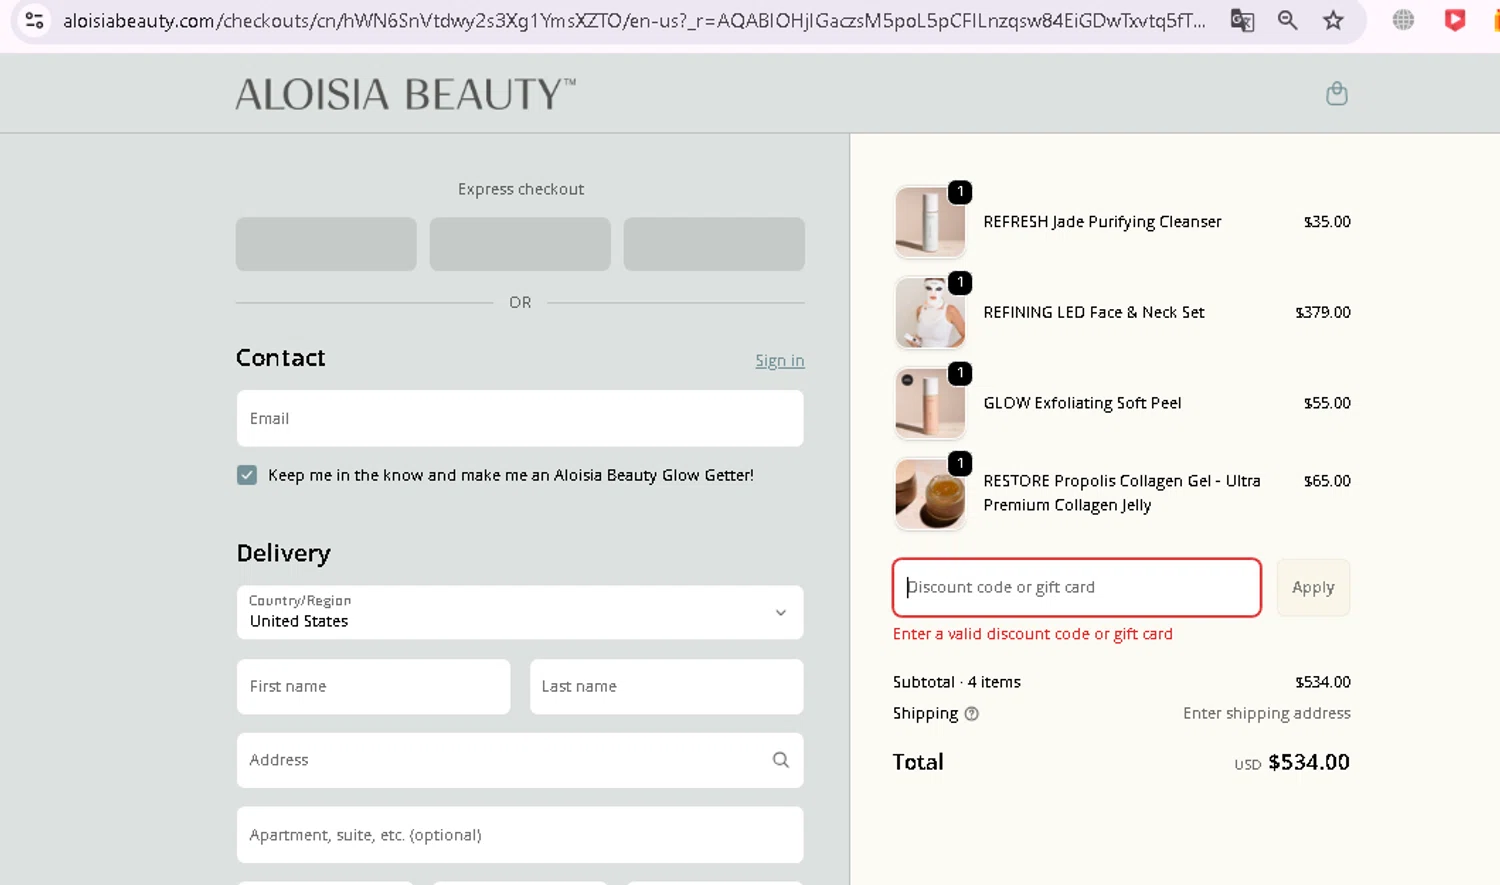1500x885 pixels.
Task: Click the red play extension icon
Action: pos(1455,20)
